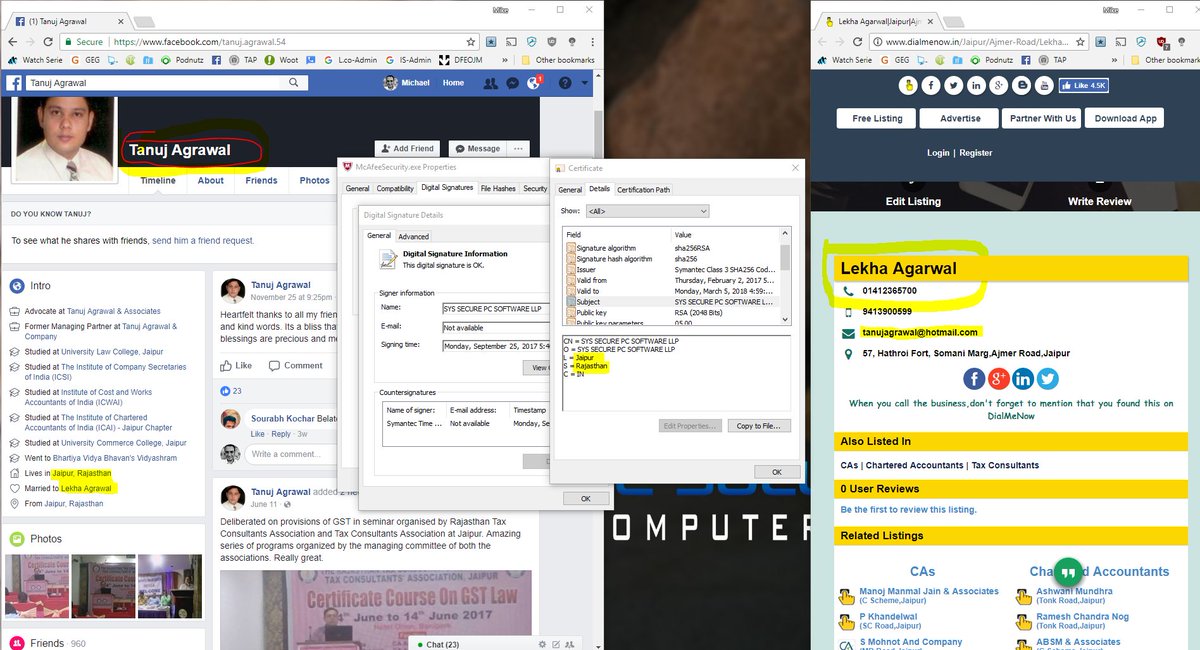Open Facebook quick help question icon
The height and width of the screenshot is (650, 1200).
565,84
